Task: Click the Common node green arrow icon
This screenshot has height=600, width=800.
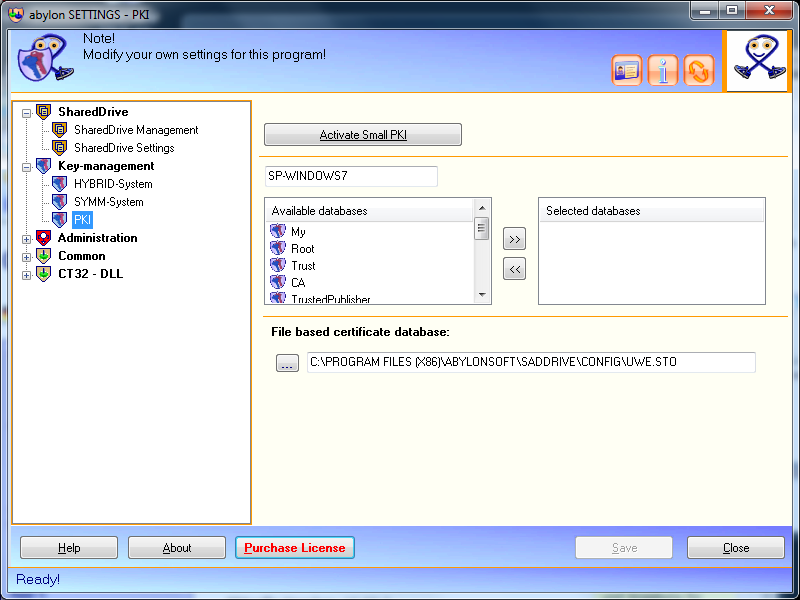Action: [44, 256]
